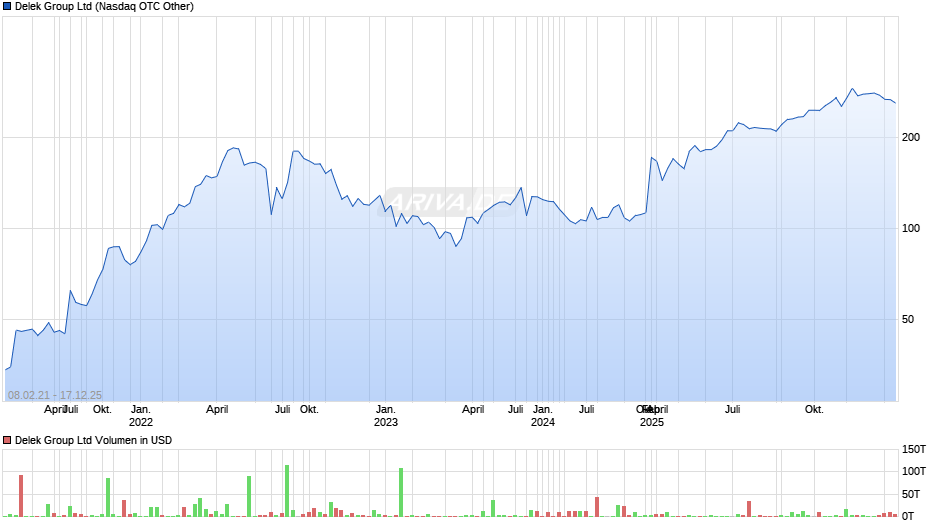Click the volume axis label '100T'
This screenshot has width=940, height=526.
(914, 471)
